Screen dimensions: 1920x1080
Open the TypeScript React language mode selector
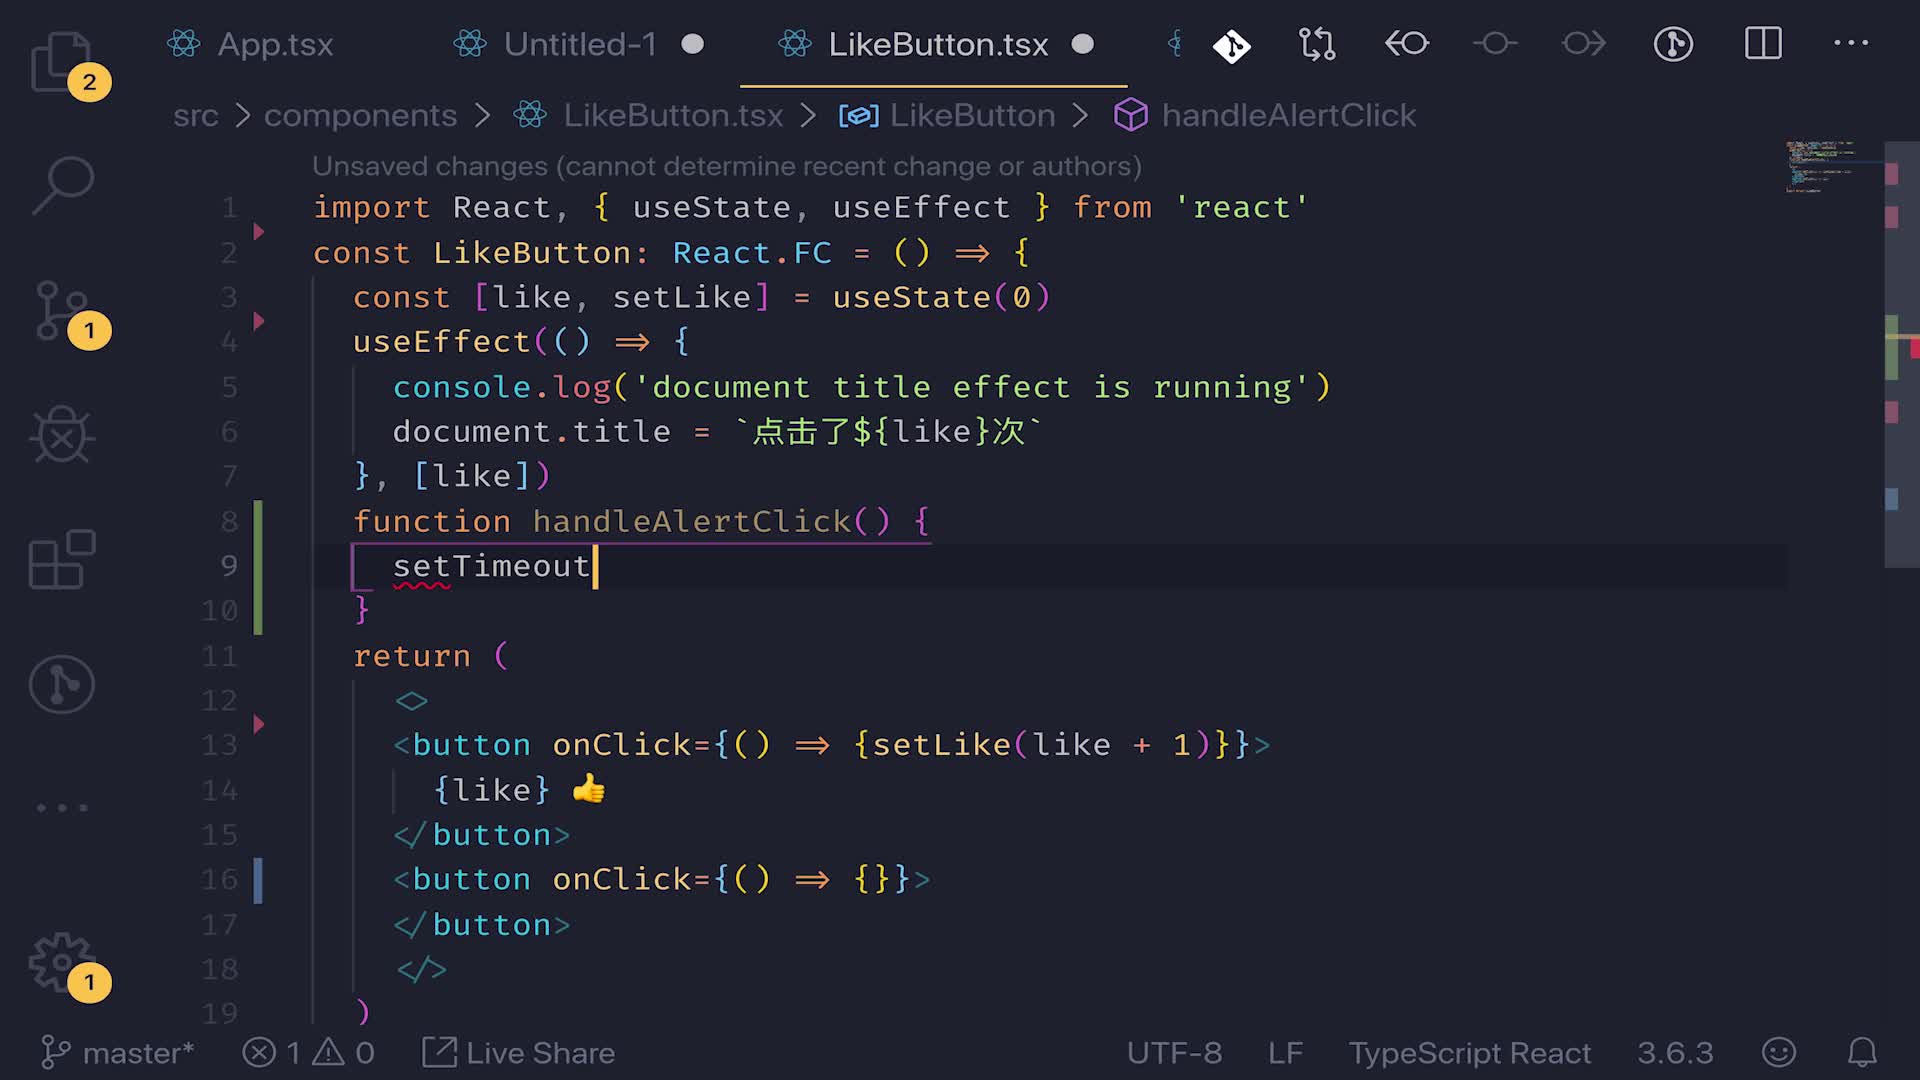pyautogui.click(x=1469, y=1053)
